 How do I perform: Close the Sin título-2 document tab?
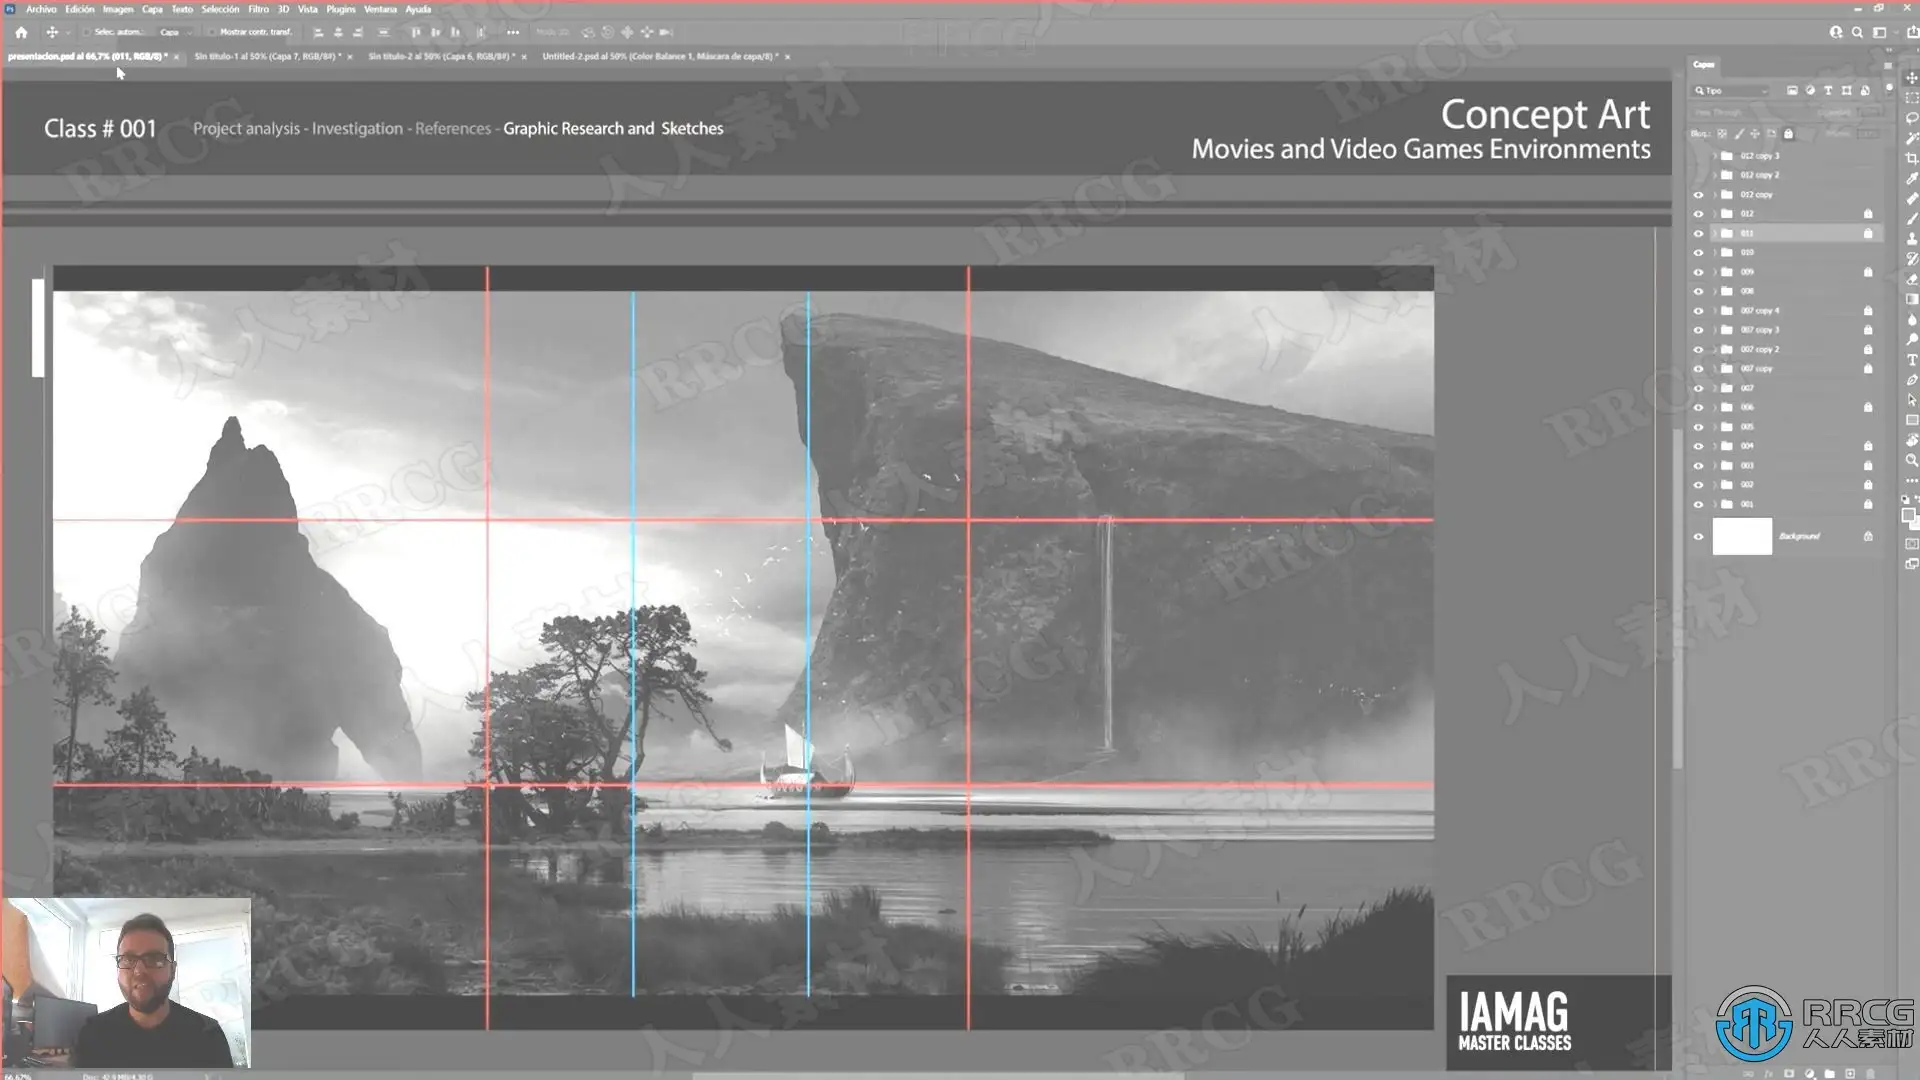[524, 57]
